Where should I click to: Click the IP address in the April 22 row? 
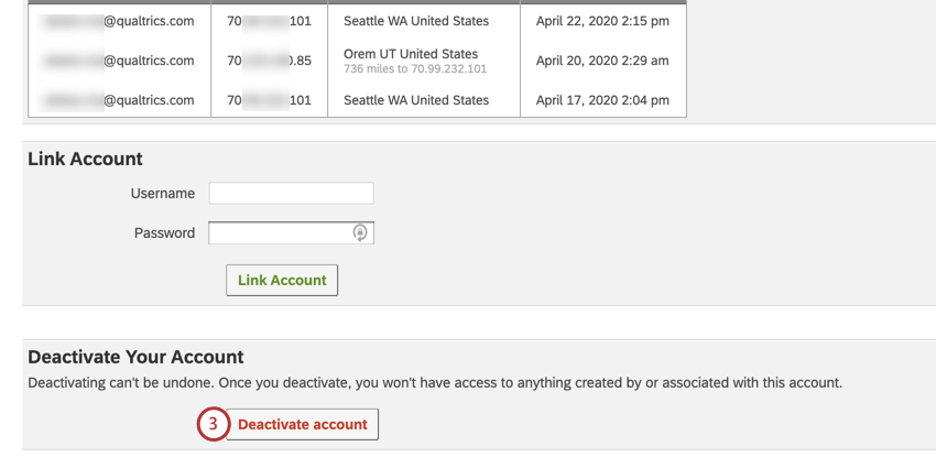click(270, 20)
